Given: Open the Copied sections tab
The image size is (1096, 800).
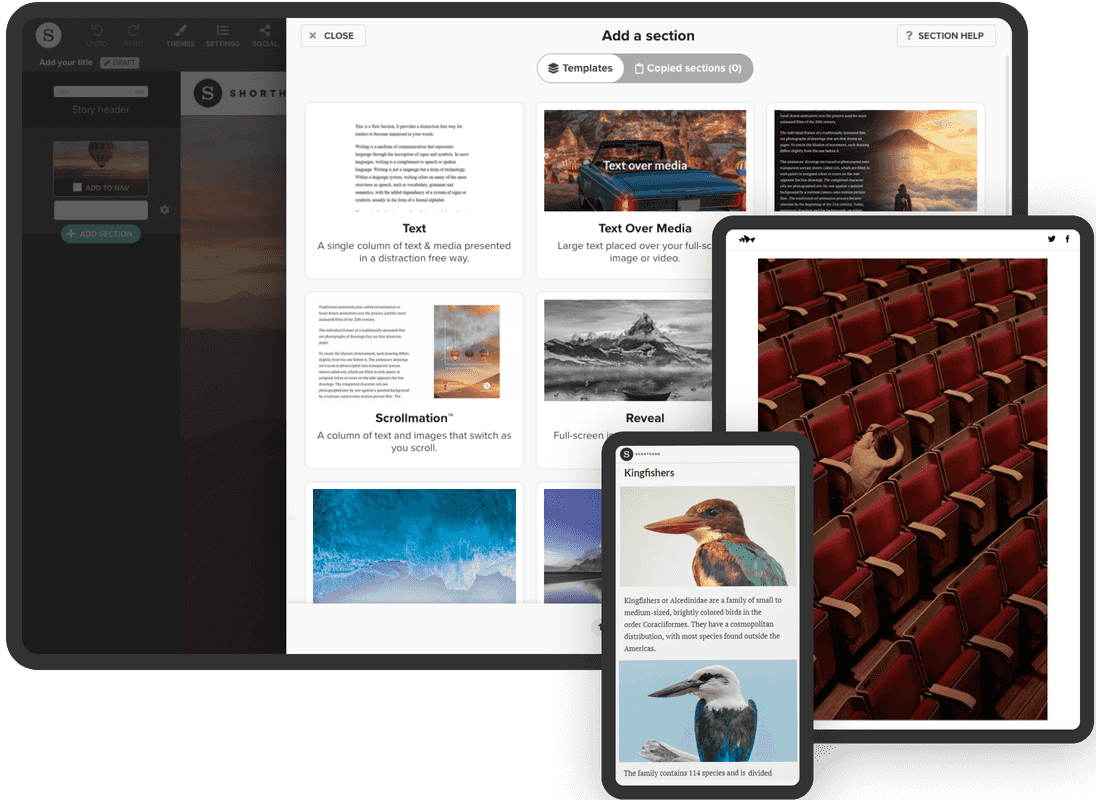Looking at the screenshot, I should 689,68.
